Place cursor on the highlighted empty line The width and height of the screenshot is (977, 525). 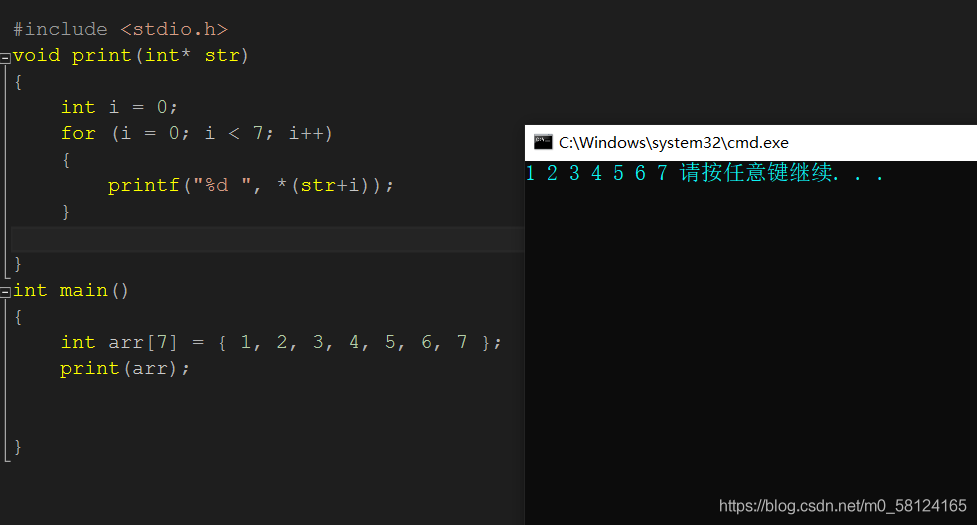[267, 239]
